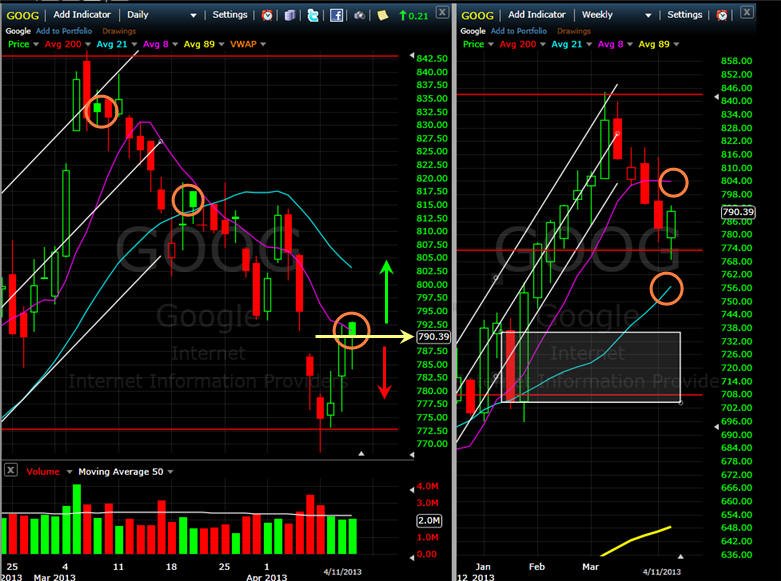Open Settings in the Daily chart toolbar
The image size is (781, 581).
[230, 15]
